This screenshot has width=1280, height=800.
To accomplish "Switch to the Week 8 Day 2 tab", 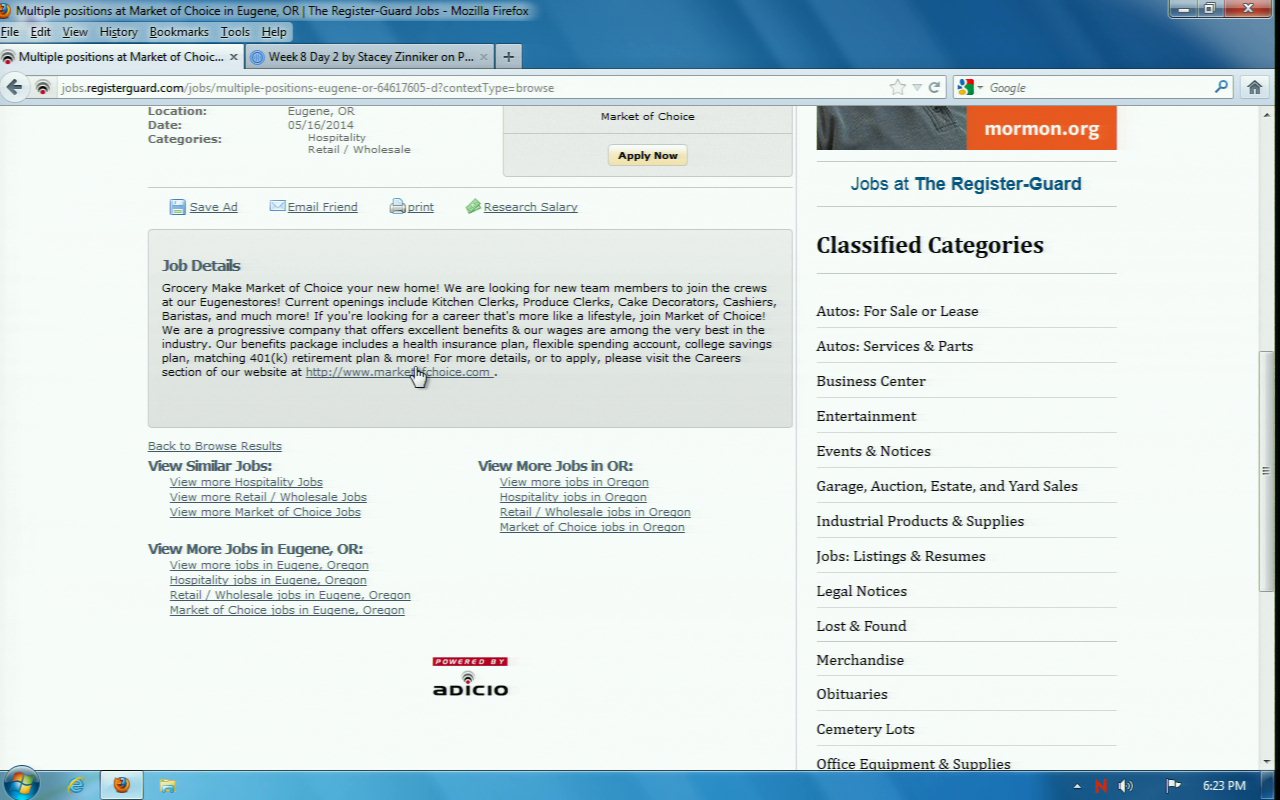I will click(366, 57).
